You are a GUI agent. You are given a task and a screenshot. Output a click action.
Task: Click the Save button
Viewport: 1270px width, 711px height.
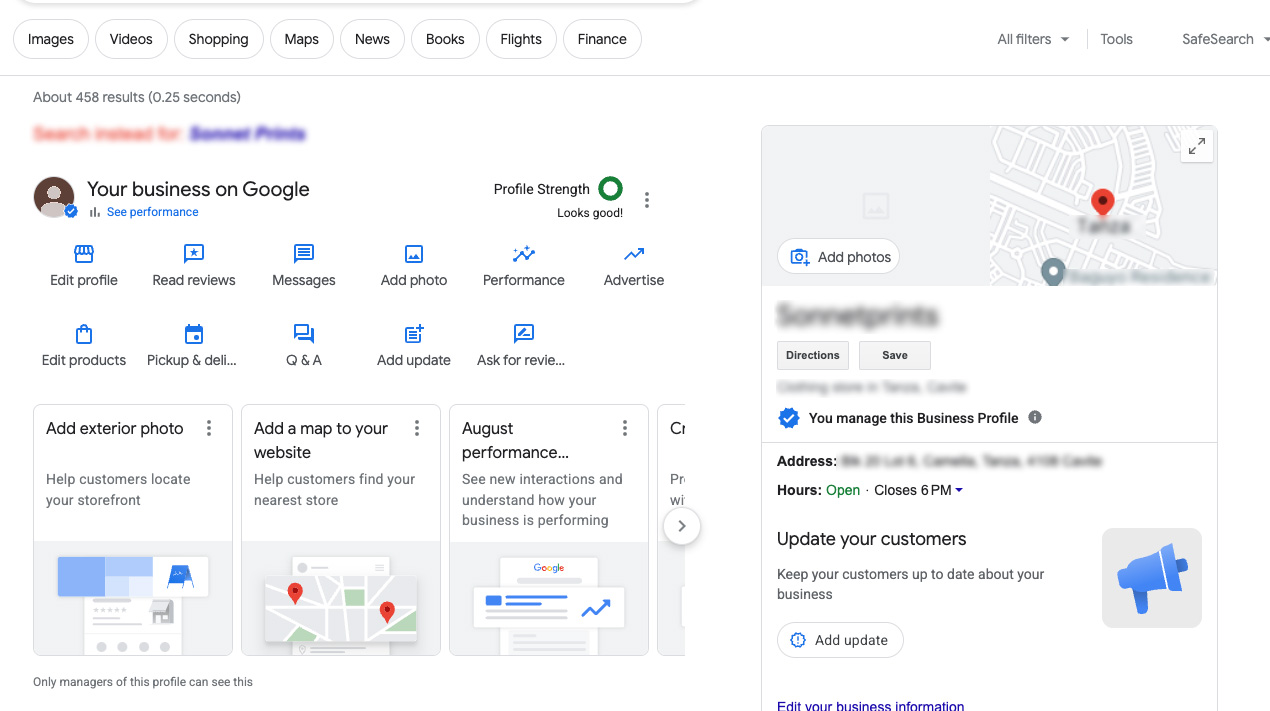tap(895, 355)
